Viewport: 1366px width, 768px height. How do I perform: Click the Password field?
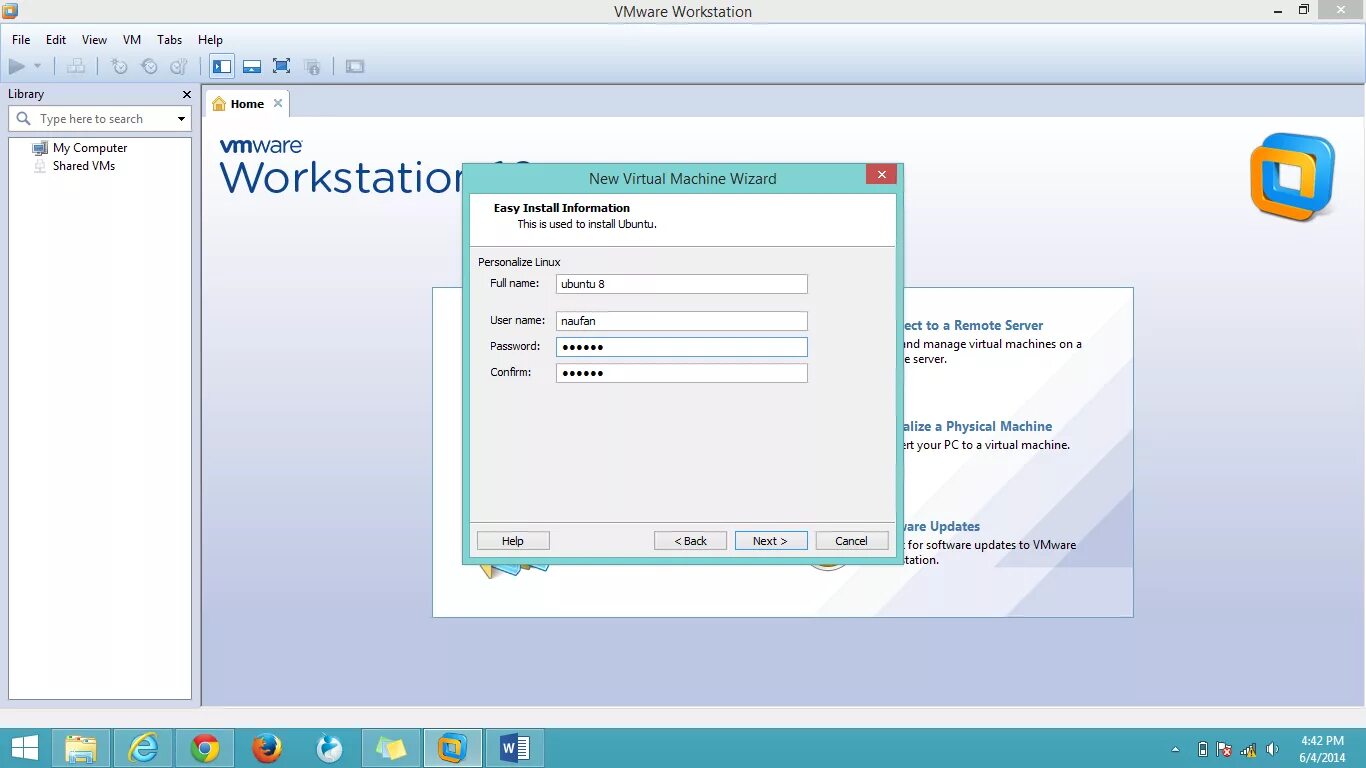[x=682, y=347]
